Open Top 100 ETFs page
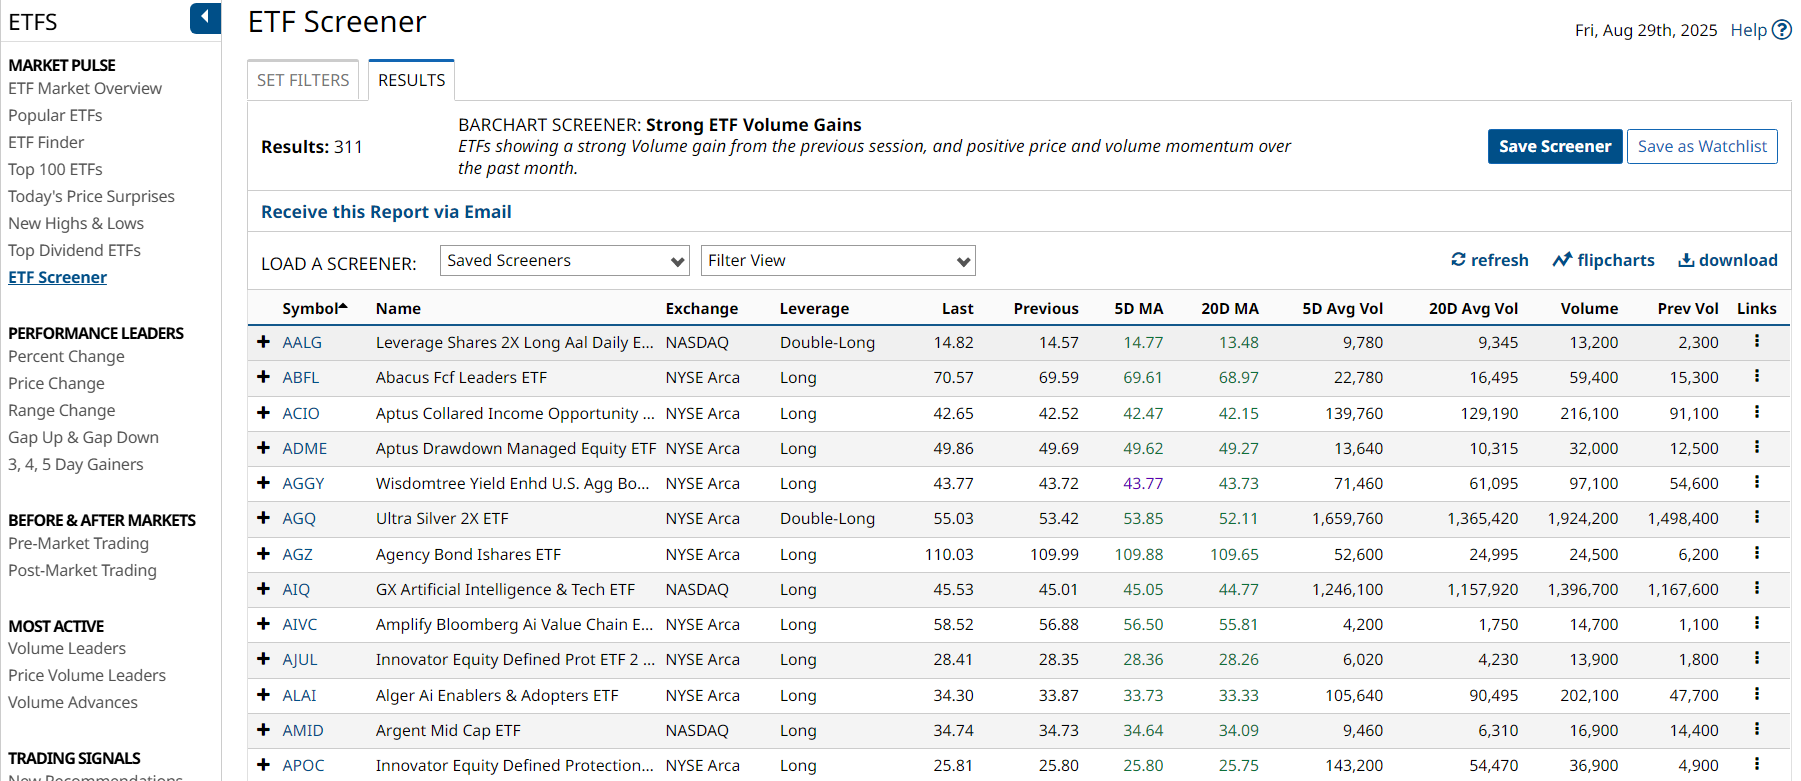Image resolution: width=1801 pixels, height=781 pixels. [55, 169]
